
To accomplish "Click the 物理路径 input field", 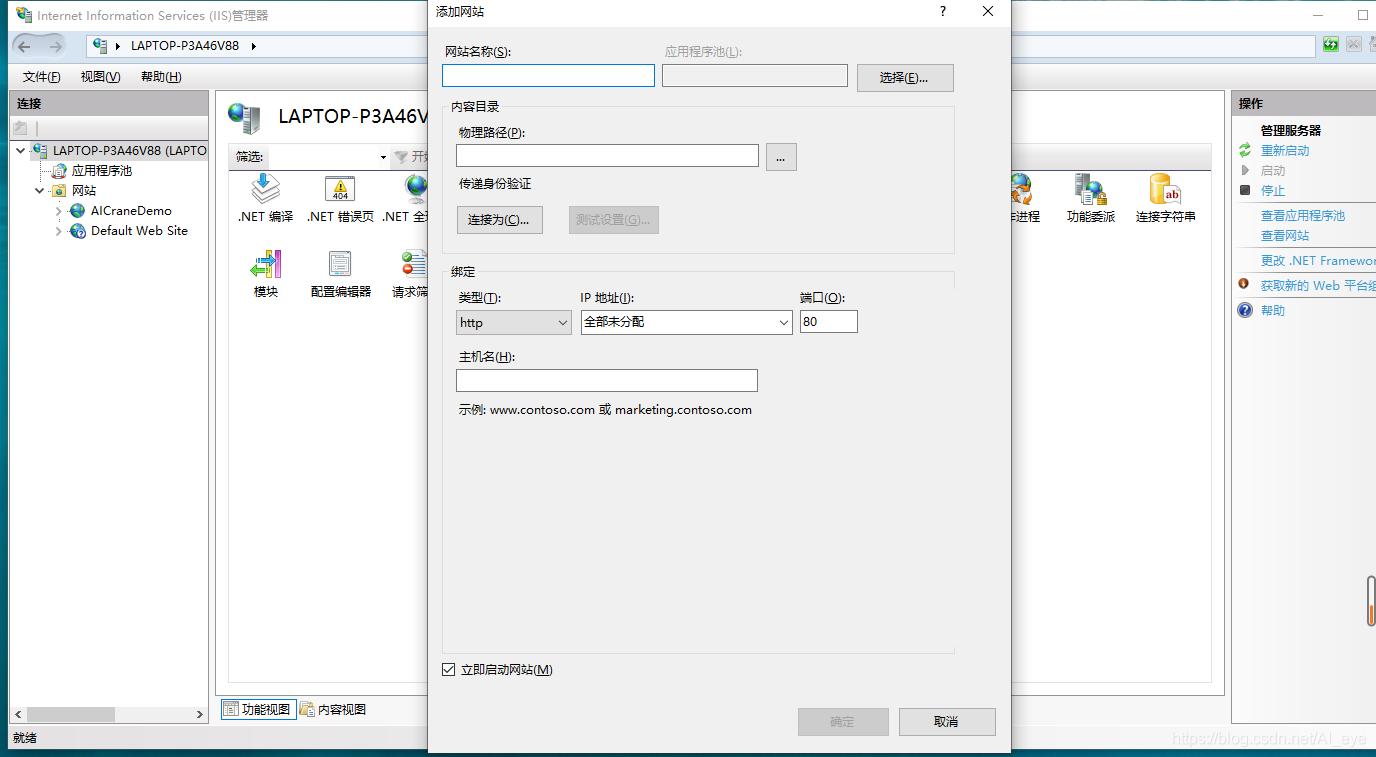I will click(607, 155).
